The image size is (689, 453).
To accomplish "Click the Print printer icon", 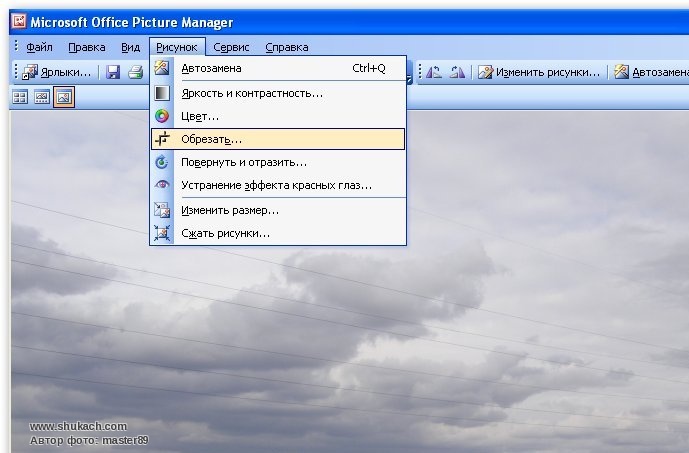I will [135, 72].
